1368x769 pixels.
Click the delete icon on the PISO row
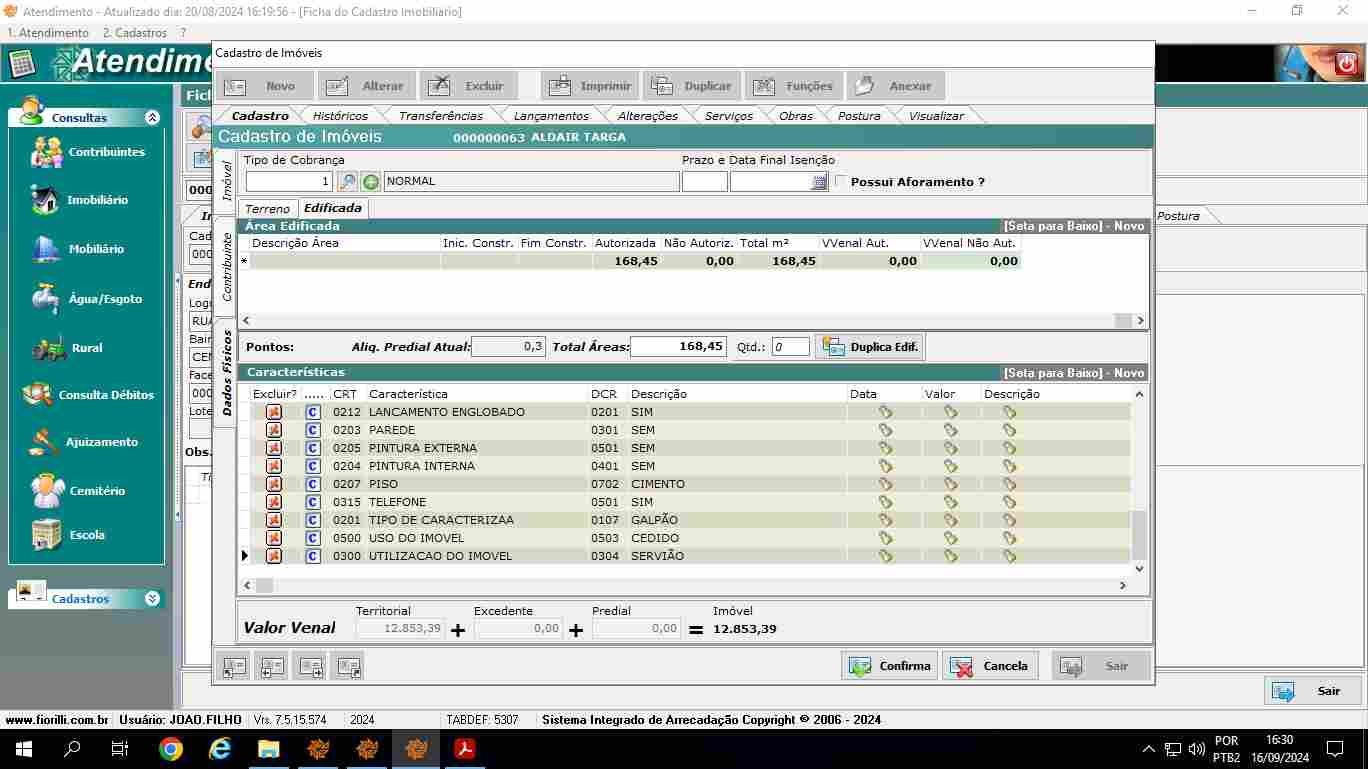[x=273, y=484]
